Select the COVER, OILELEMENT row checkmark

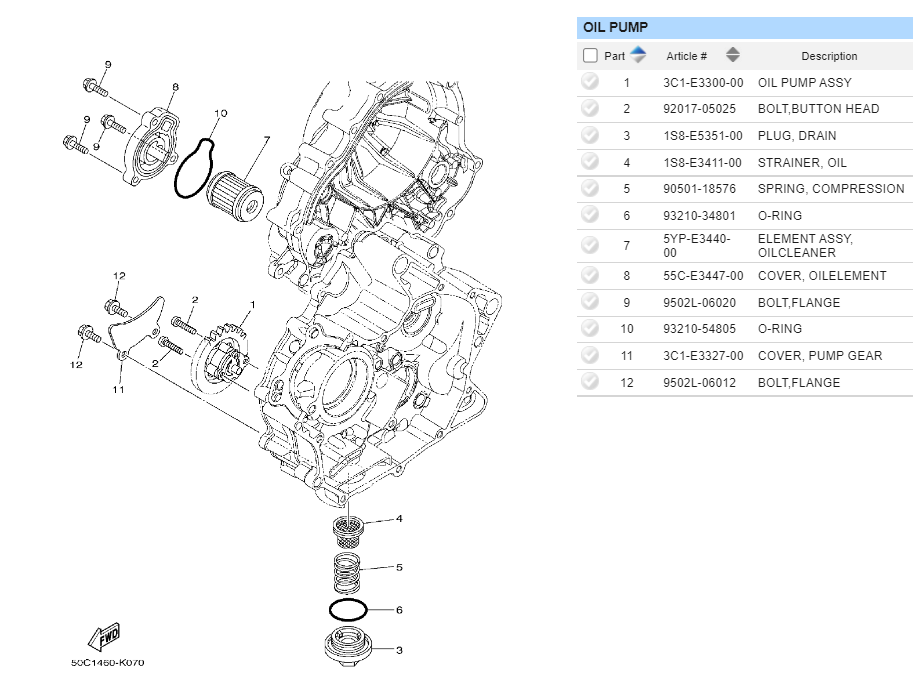pos(590,275)
